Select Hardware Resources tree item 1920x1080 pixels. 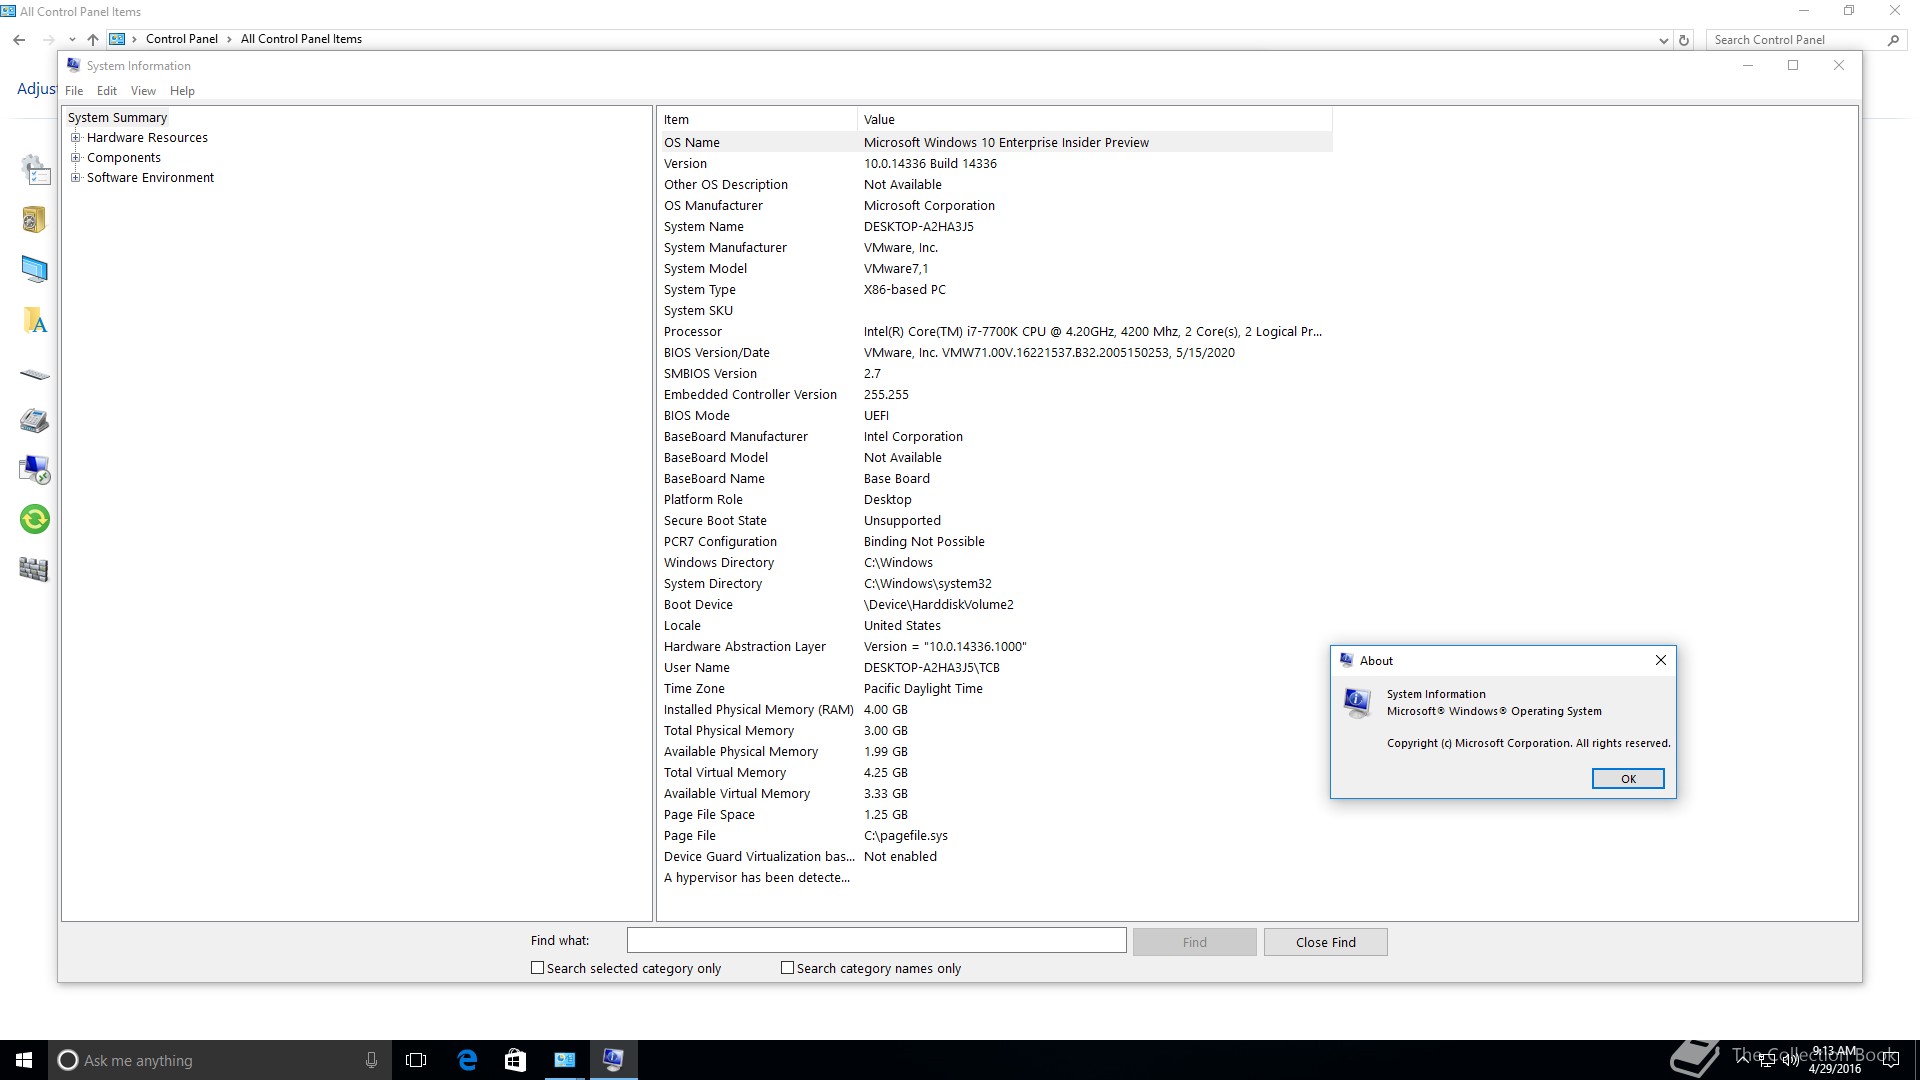147,138
